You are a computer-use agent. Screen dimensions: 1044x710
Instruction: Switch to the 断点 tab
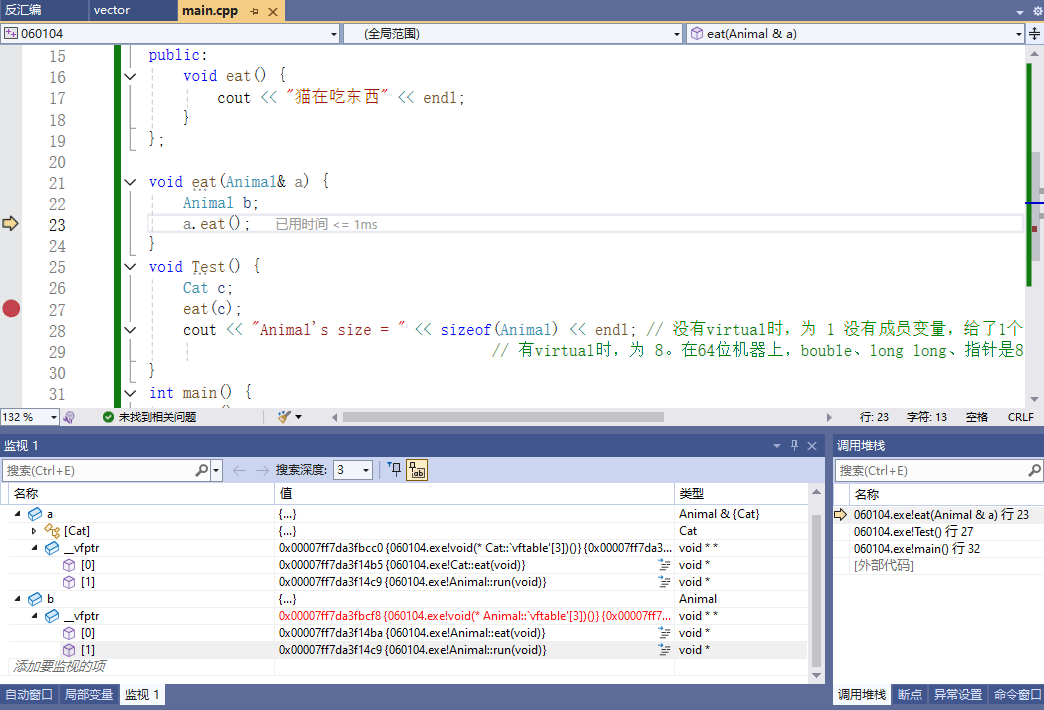(x=910, y=695)
